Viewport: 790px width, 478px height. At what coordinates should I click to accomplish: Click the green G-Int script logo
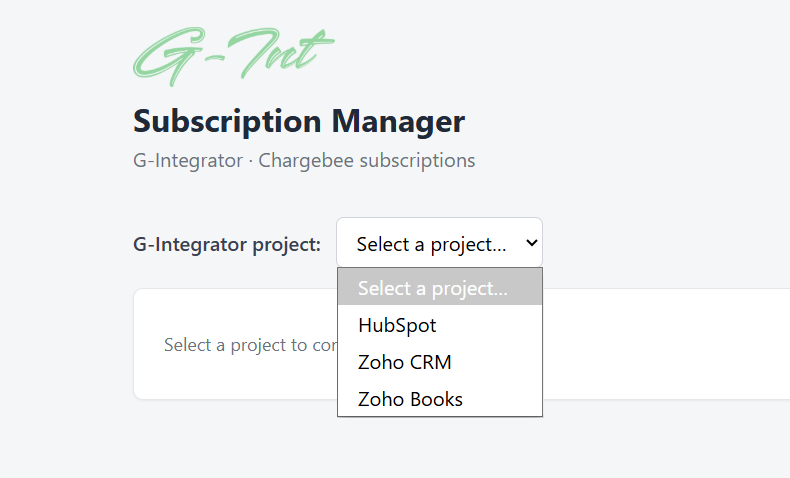tap(233, 56)
